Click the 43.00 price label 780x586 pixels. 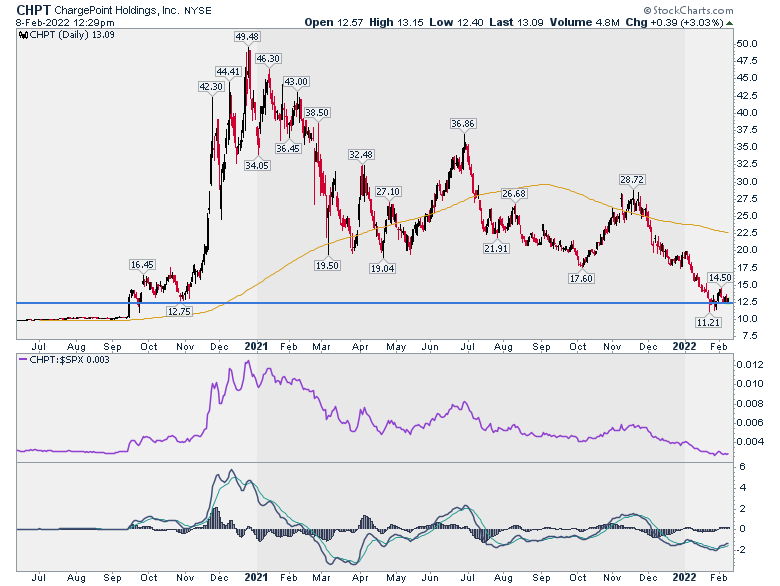point(295,82)
